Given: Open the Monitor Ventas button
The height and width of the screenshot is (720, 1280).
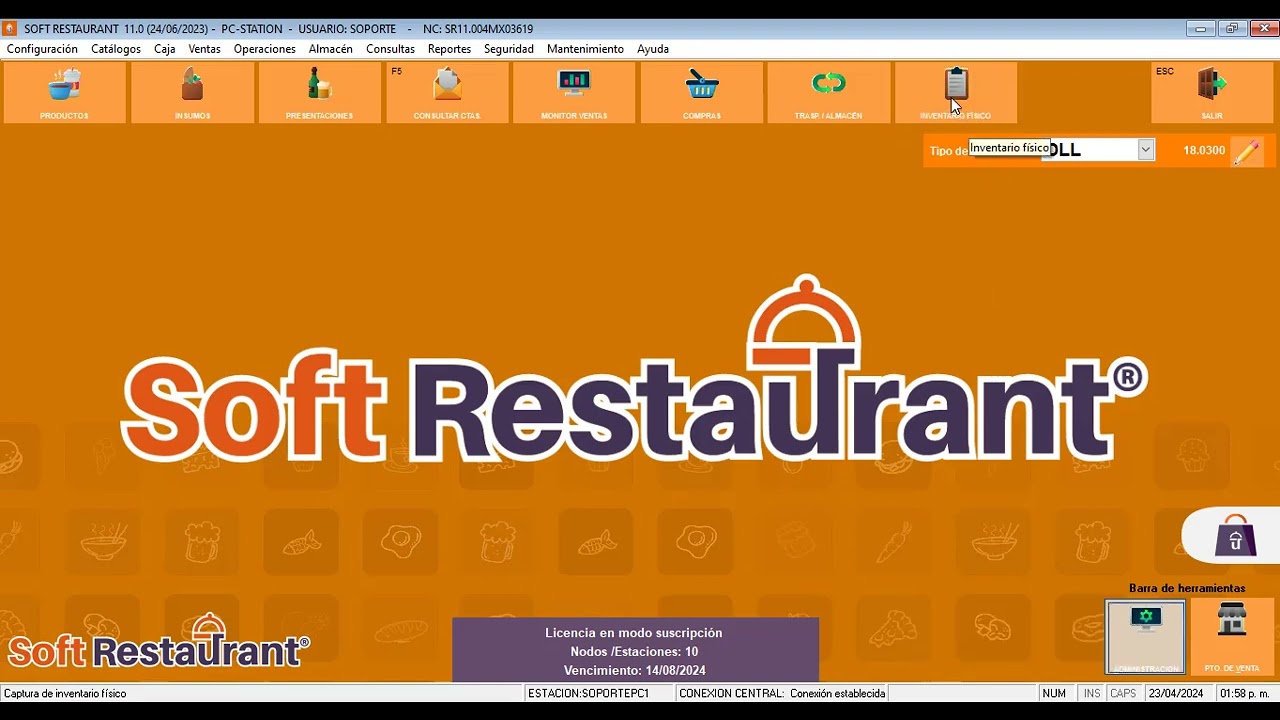Looking at the screenshot, I should coord(574,93).
